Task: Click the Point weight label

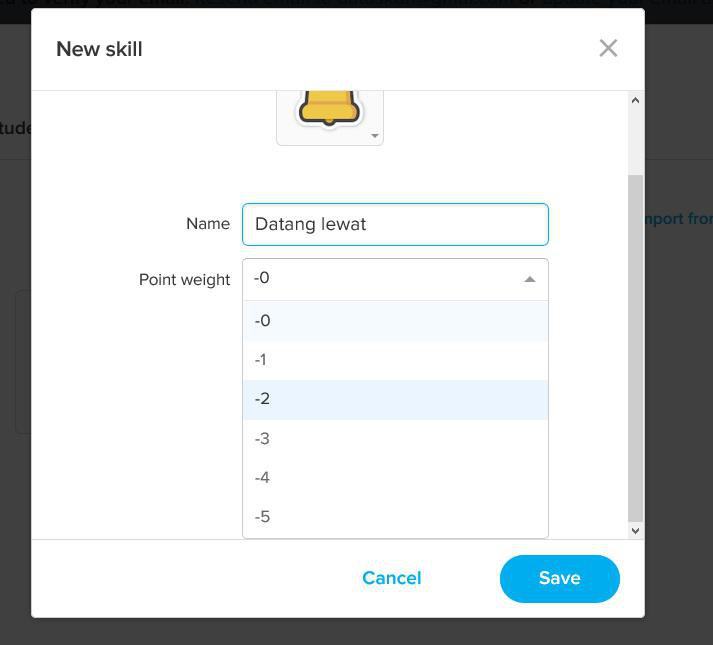Action: tap(184, 280)
